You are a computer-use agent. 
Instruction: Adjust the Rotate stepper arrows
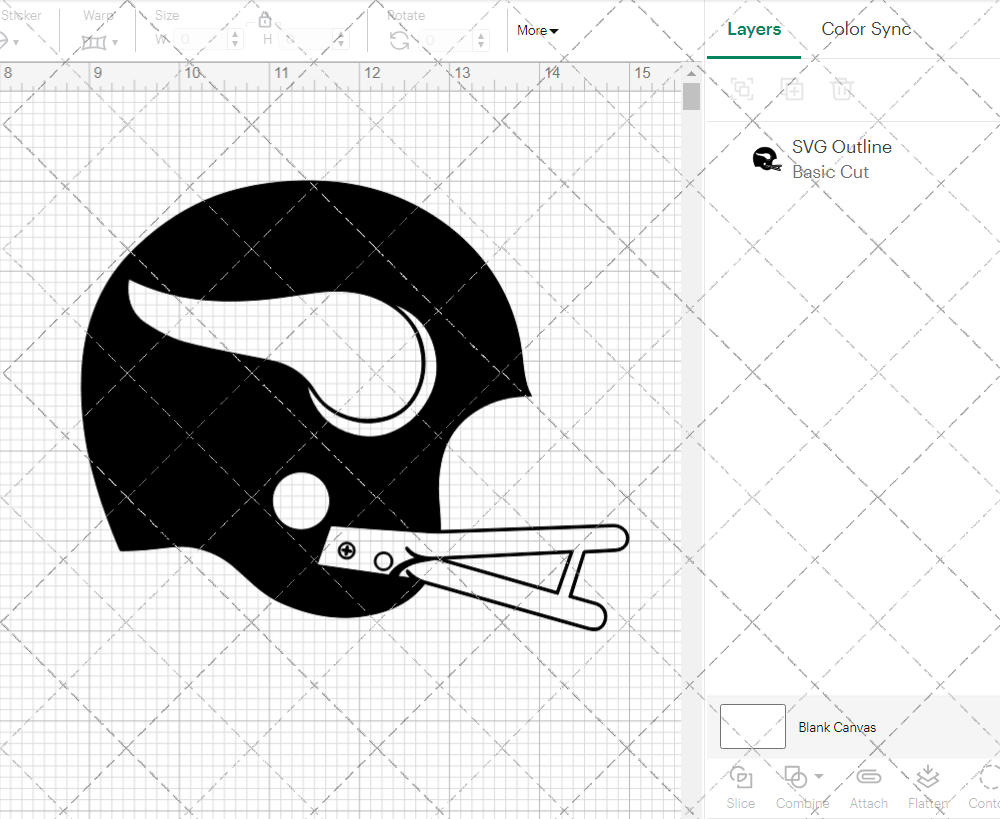coord(481,40)
